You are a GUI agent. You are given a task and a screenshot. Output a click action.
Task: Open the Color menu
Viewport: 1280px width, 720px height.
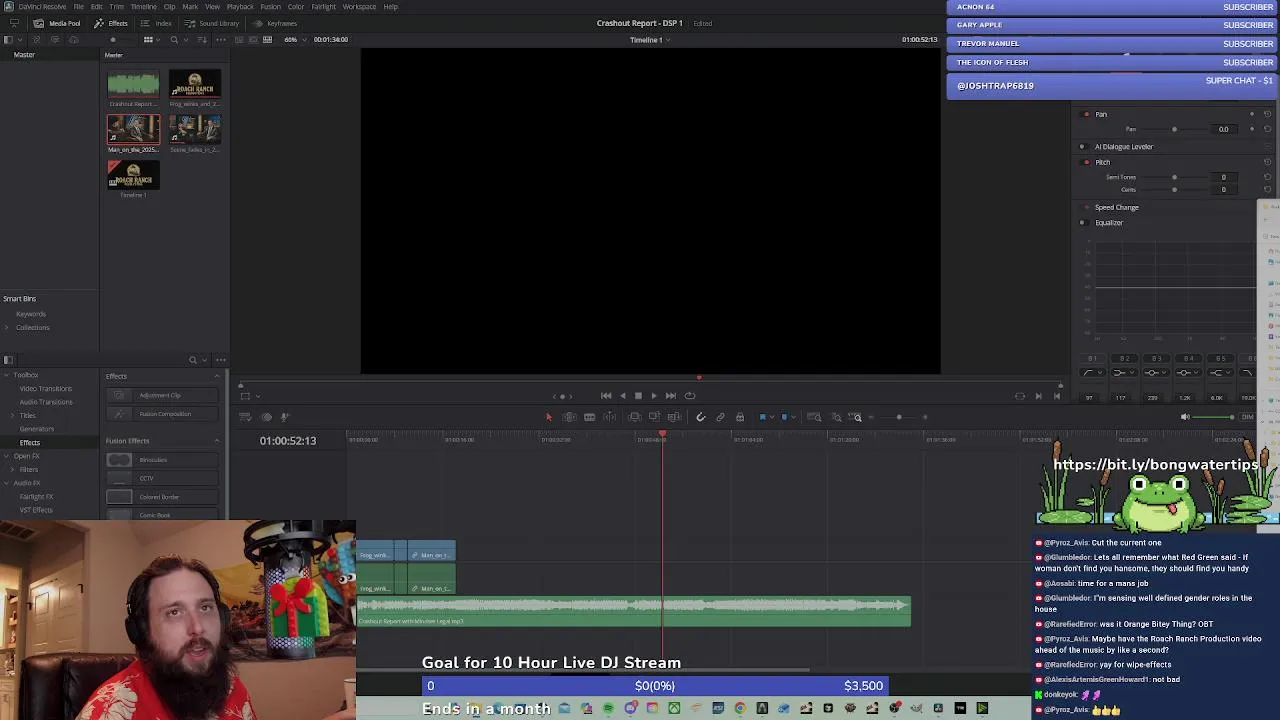pos(296,7)
